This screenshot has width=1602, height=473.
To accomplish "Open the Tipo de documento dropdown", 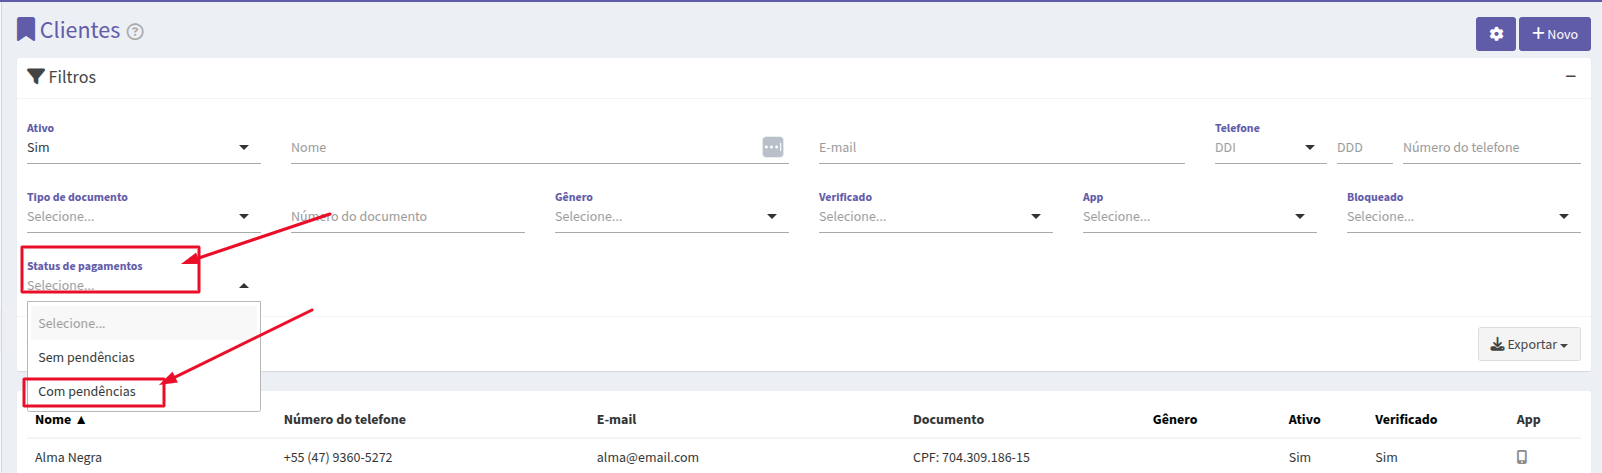I will [x=143, y=217].
